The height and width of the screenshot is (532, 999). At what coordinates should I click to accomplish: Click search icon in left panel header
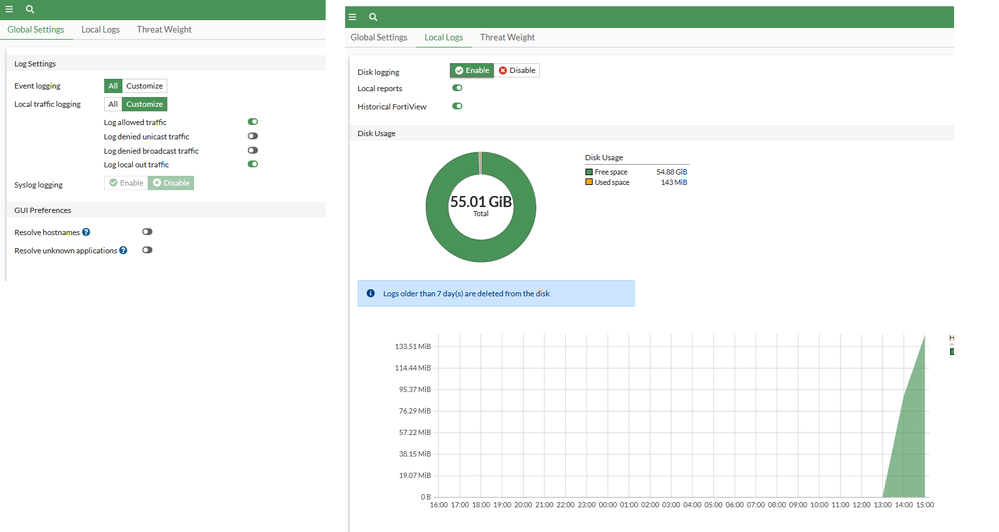(x=30, y=9)
